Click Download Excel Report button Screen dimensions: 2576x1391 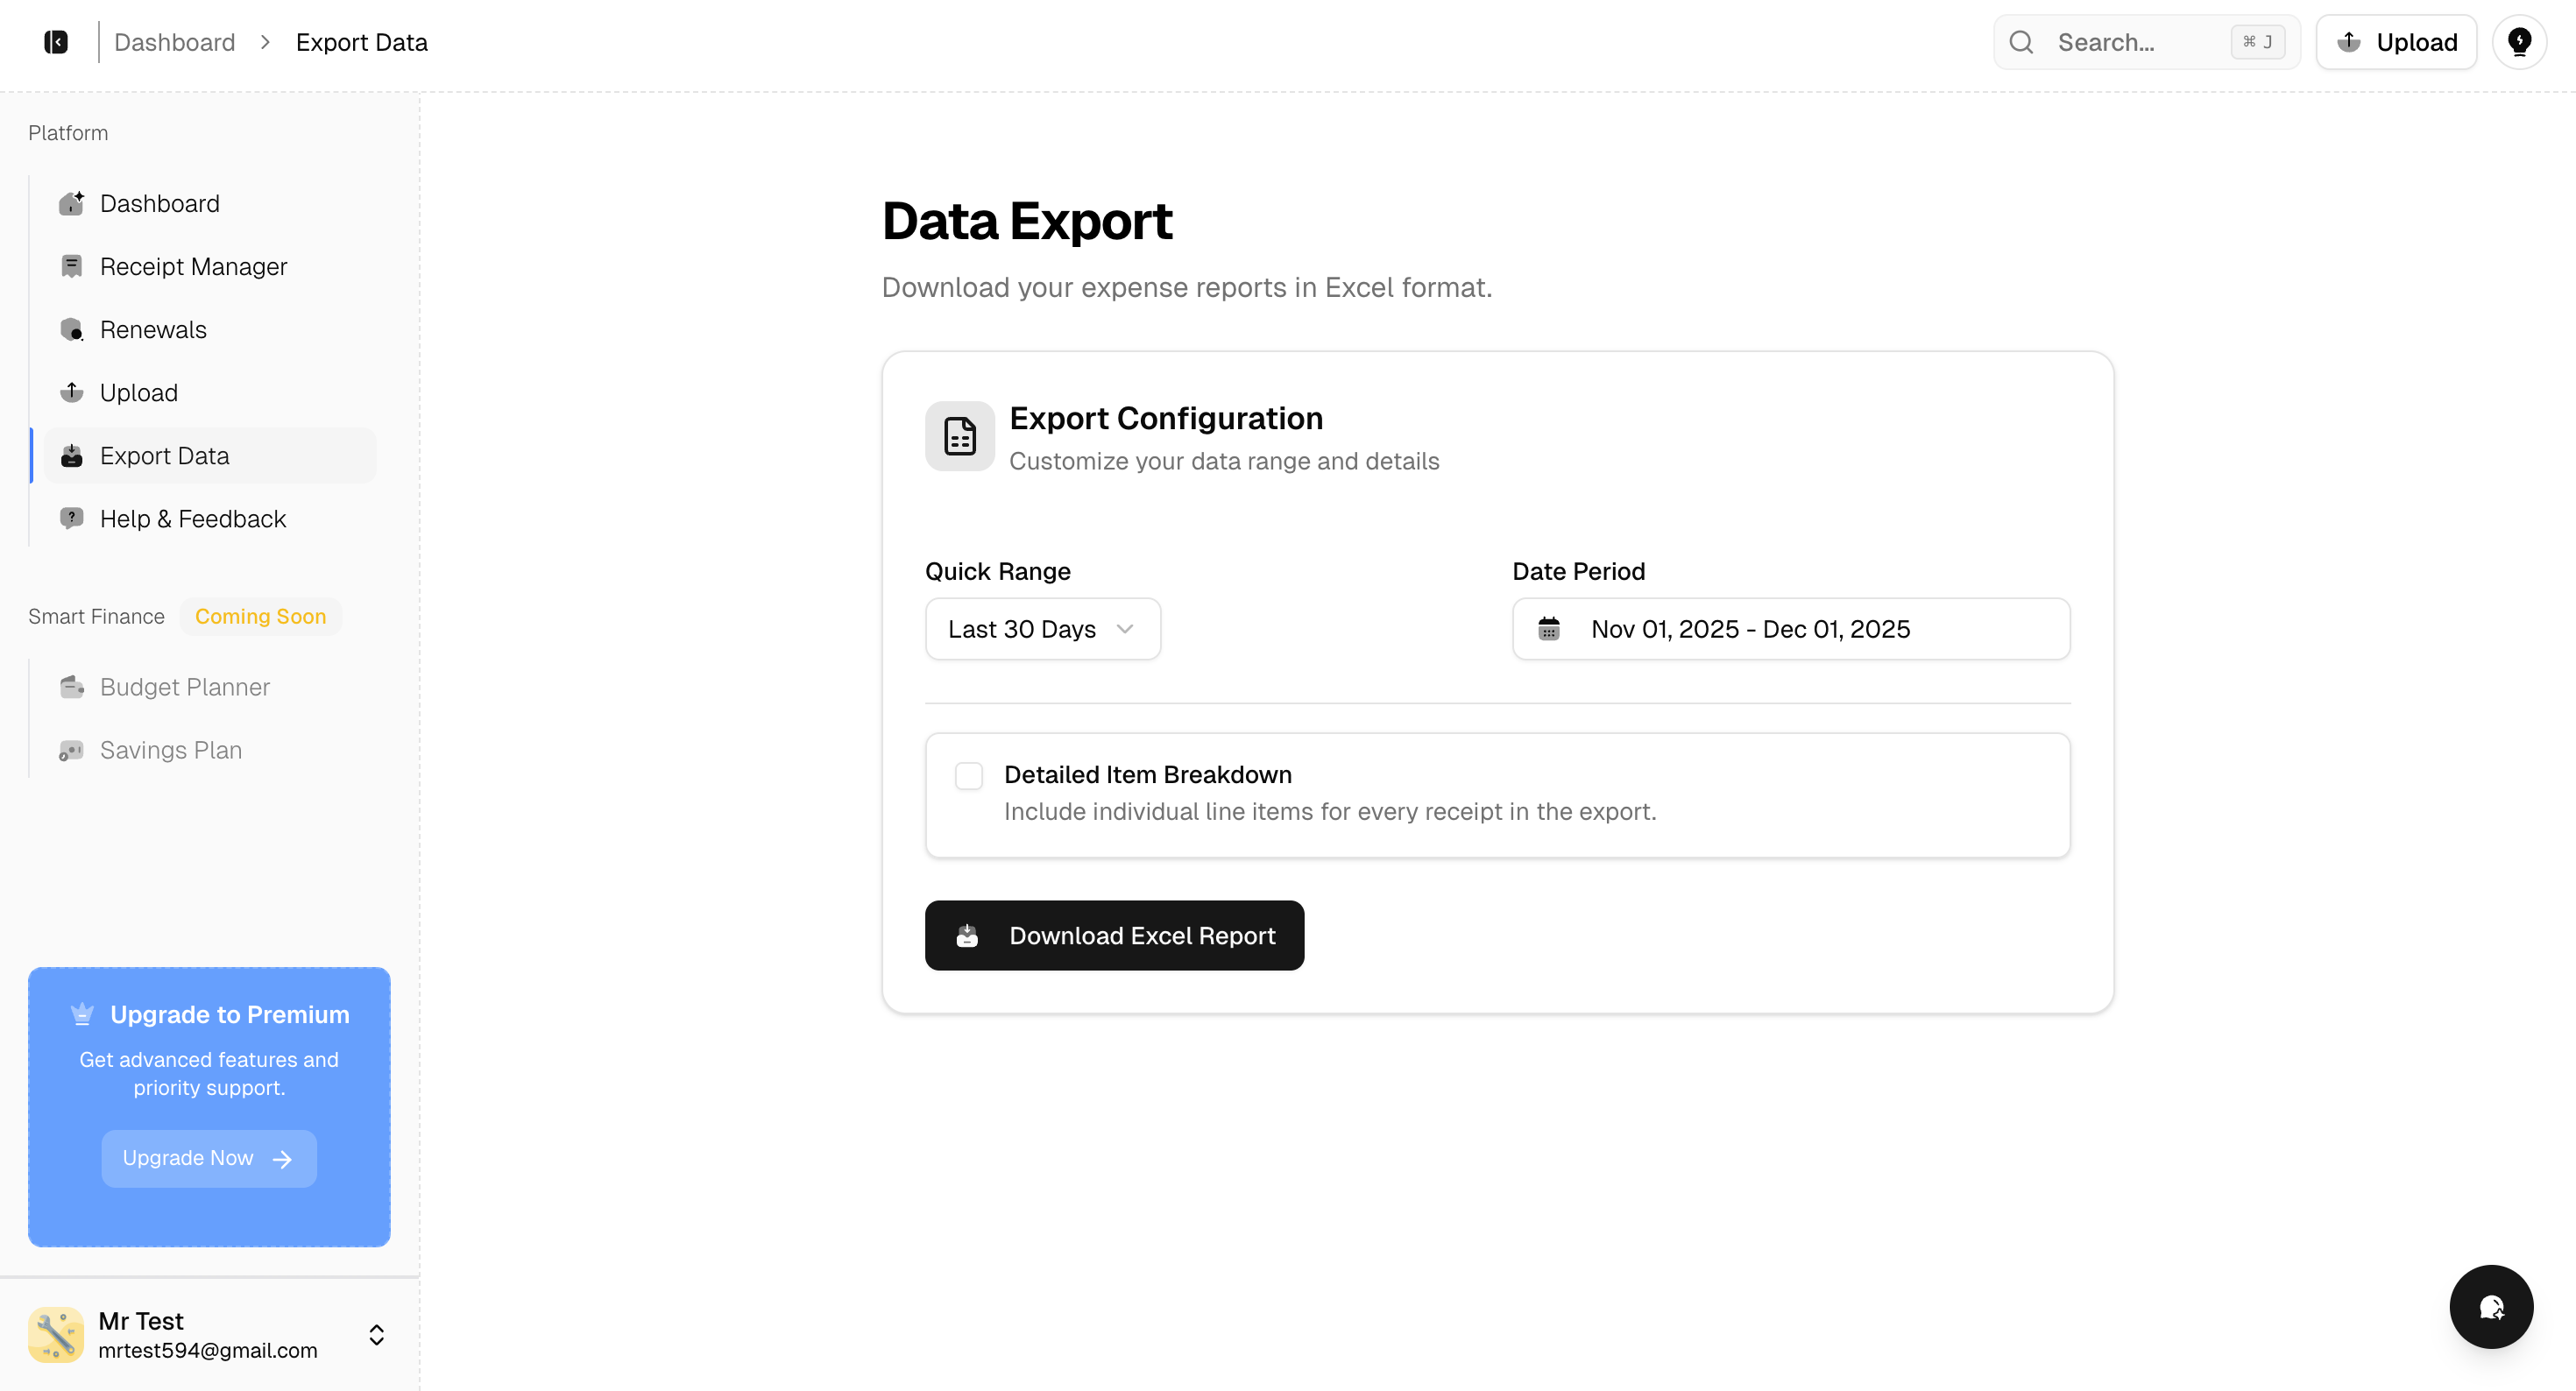(1114, 935)
